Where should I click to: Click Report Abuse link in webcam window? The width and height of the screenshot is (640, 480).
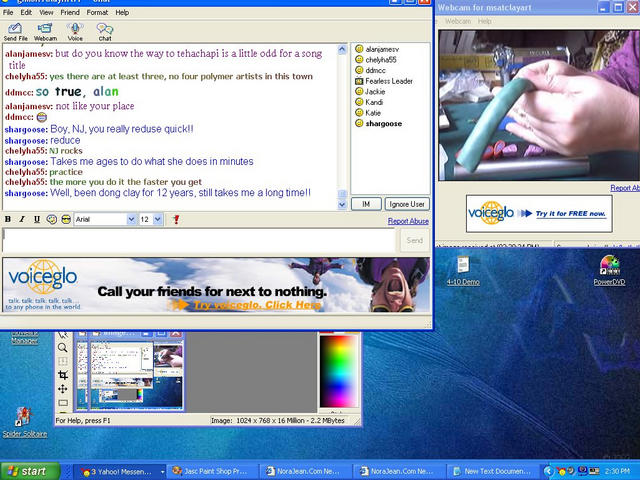pos(625,188)
